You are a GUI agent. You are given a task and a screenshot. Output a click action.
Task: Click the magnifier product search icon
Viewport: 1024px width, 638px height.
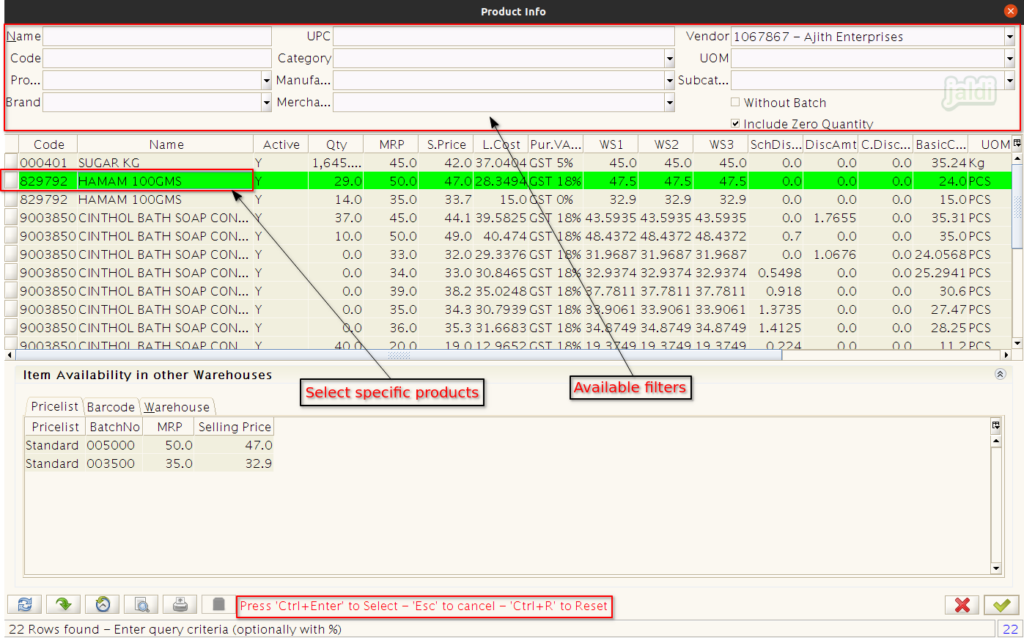[x=141, y=605]
